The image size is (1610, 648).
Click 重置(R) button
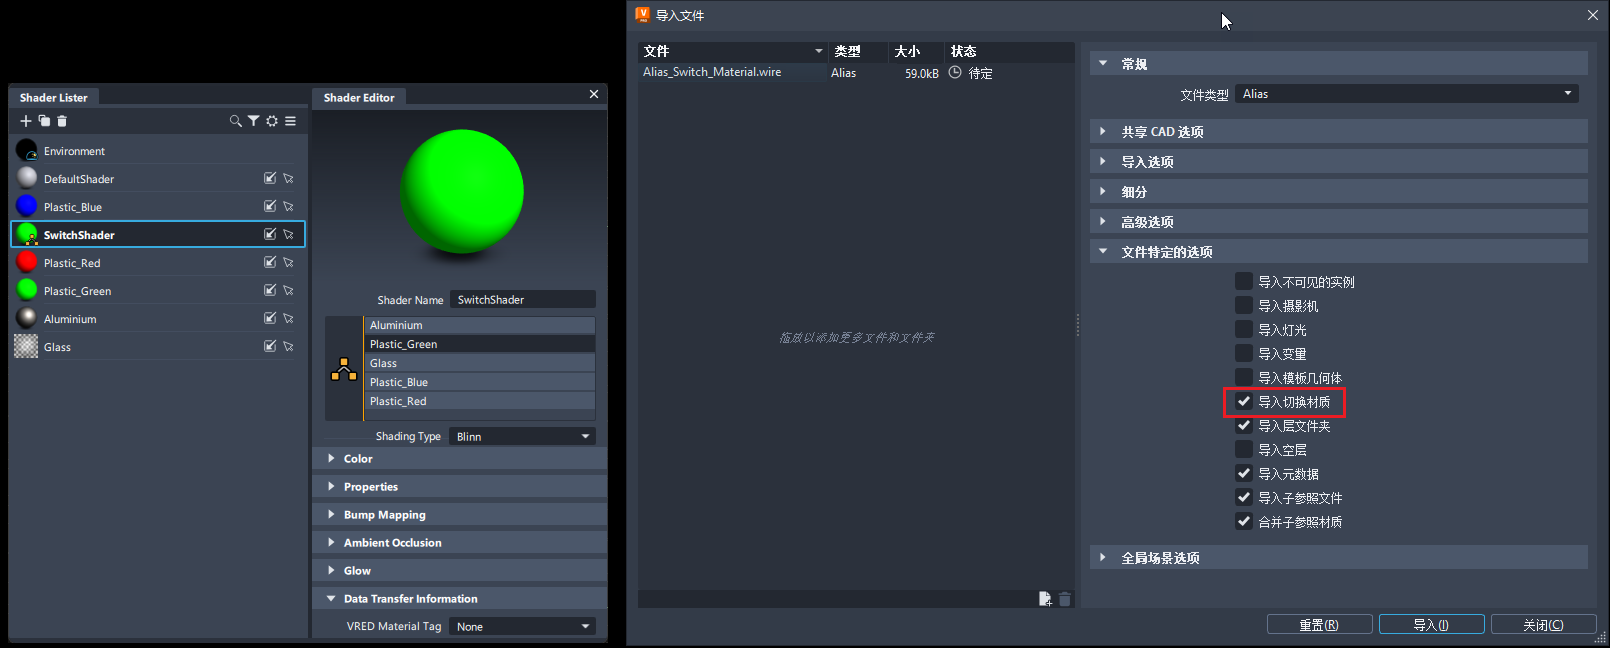pos(1319,624)
